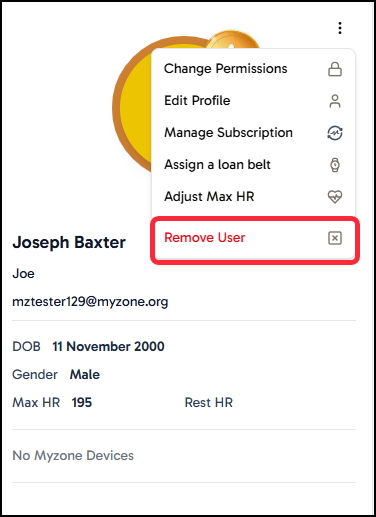376x517 pixels.
Task: Click the Joseph Baxter name heading
Action: click(69, 242)
